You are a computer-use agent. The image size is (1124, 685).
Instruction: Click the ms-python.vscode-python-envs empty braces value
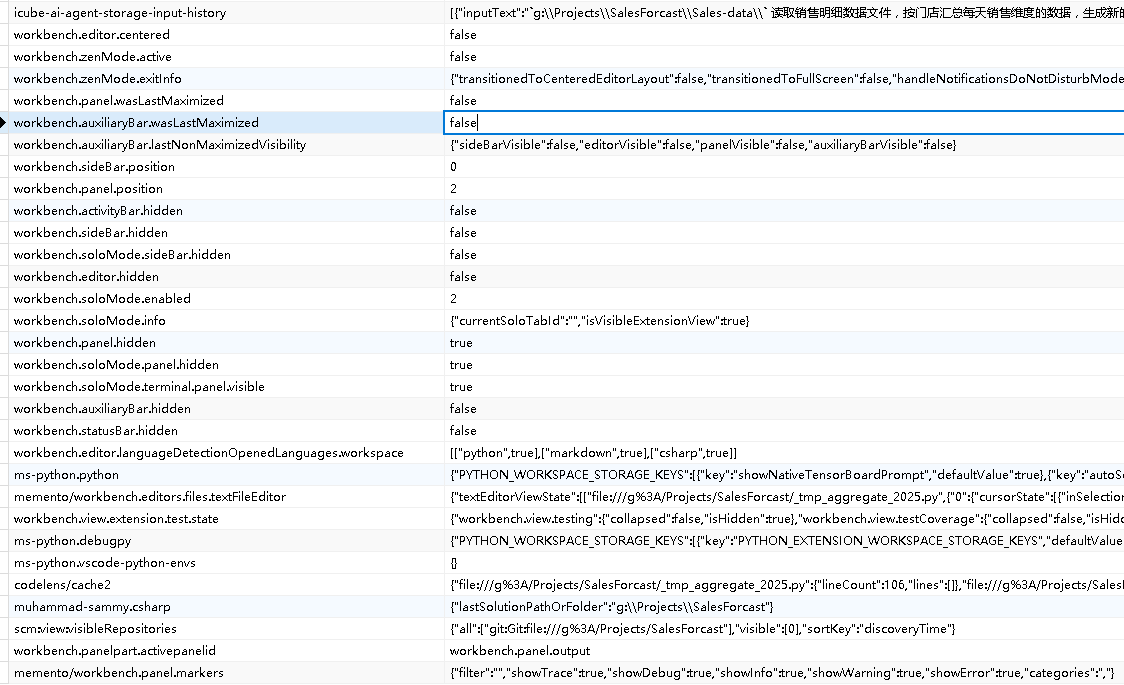[x=454, y=563]
